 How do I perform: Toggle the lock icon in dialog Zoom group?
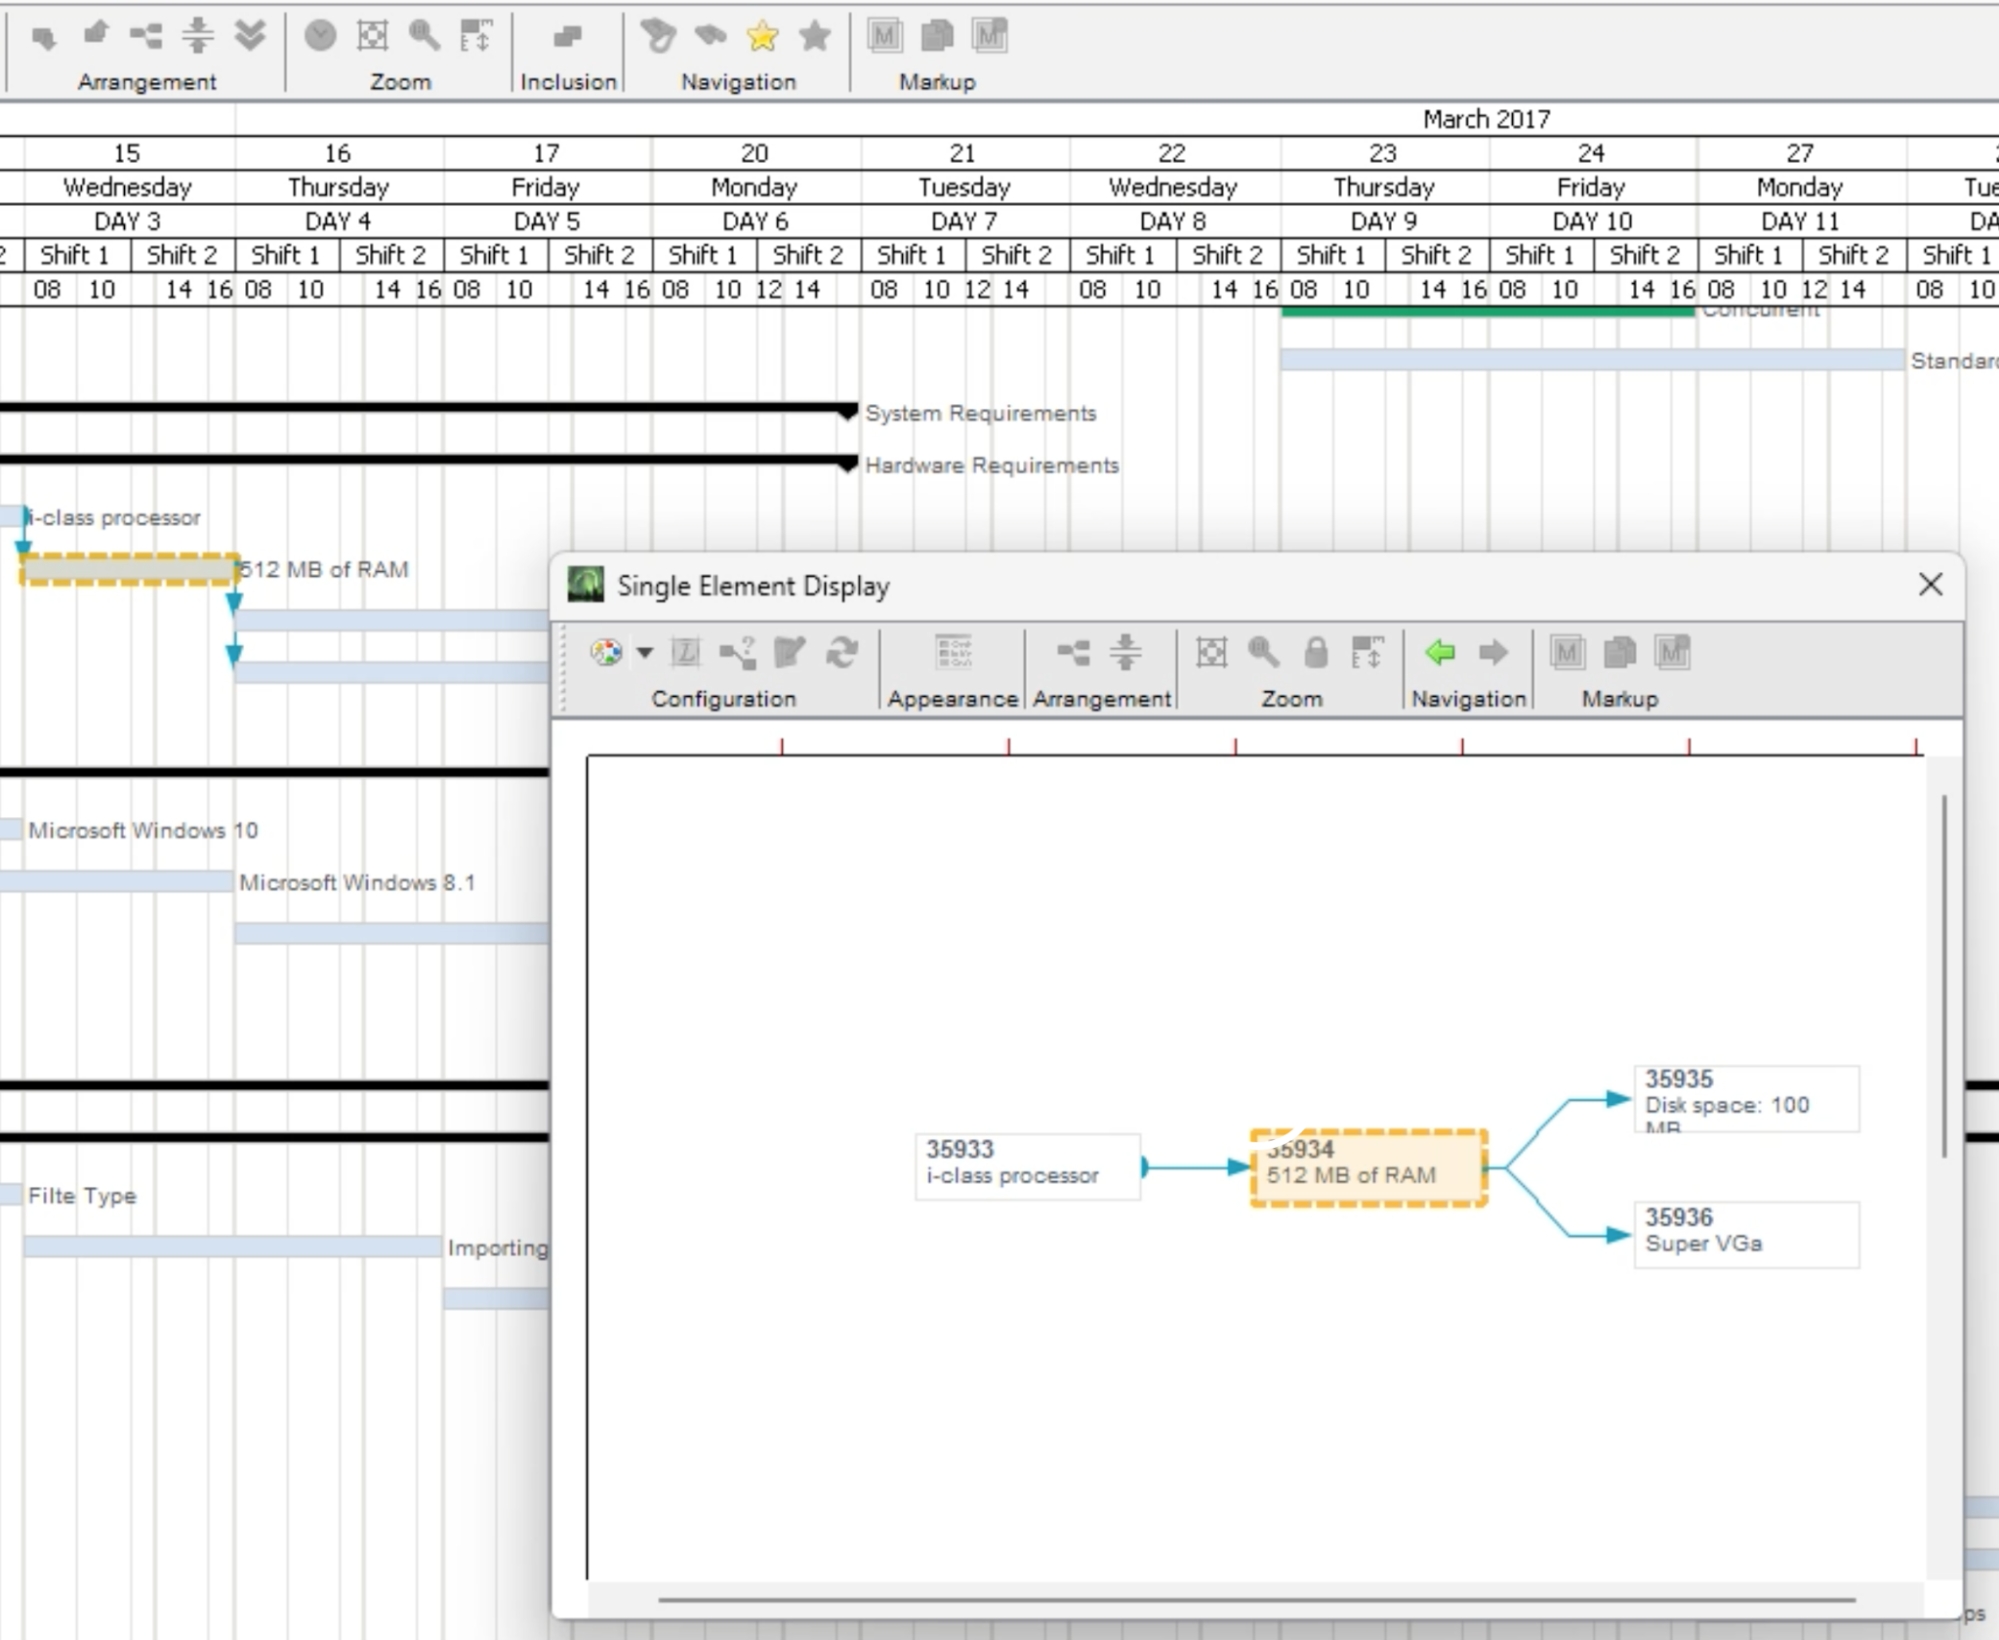click(x=1315, y=653)
